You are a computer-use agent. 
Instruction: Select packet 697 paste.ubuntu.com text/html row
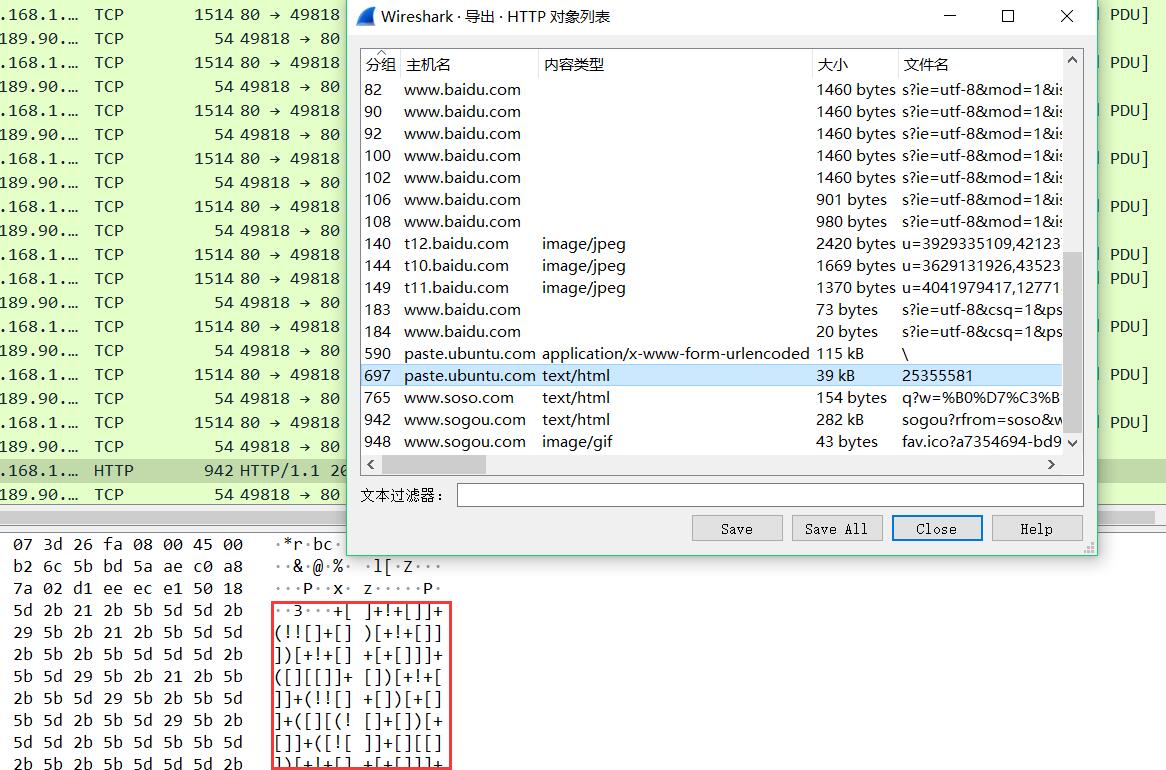tap(712, 376)
